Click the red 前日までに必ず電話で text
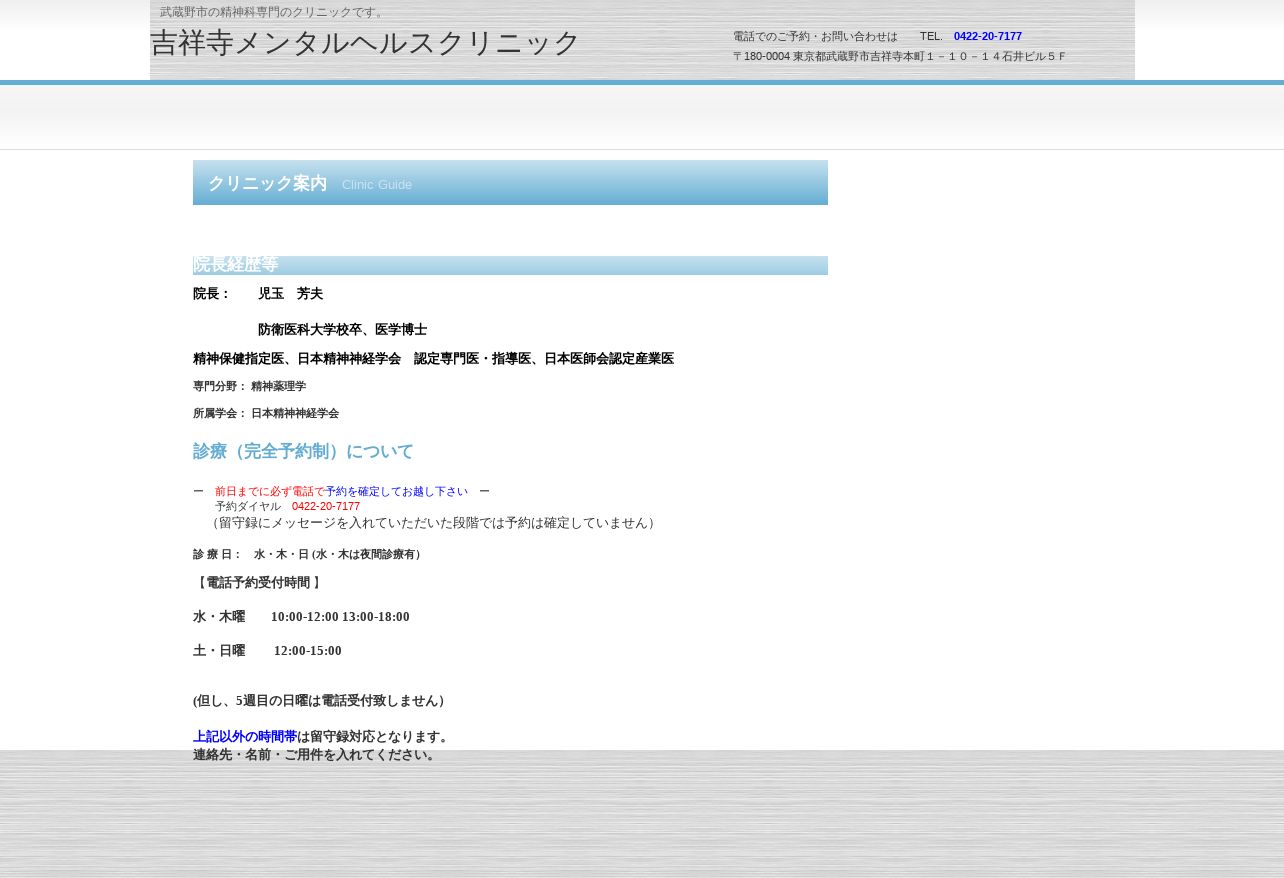The width and height of the screenshot is (1284, 878). point(270,491)
